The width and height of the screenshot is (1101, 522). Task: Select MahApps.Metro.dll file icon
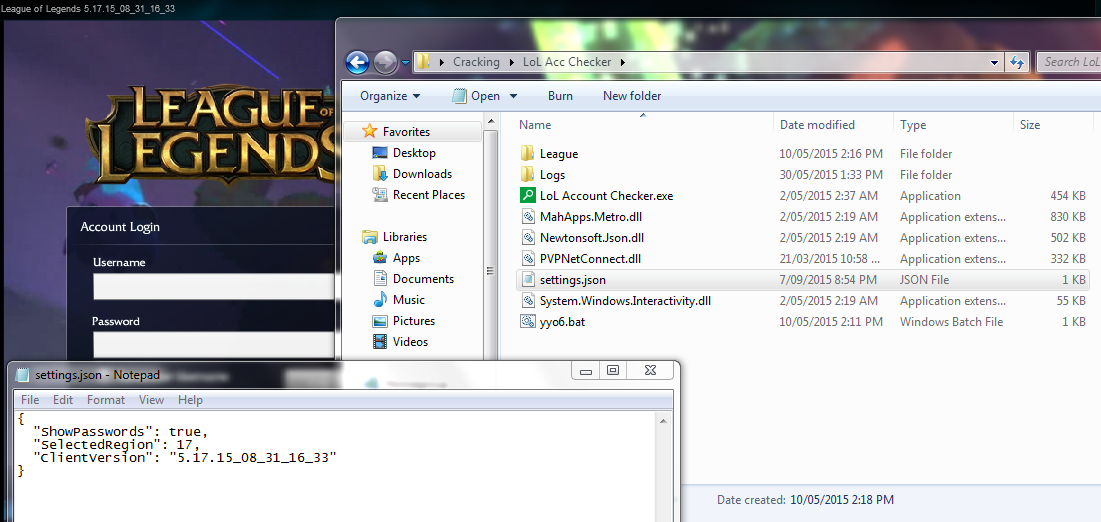click(x=528, y=216)
